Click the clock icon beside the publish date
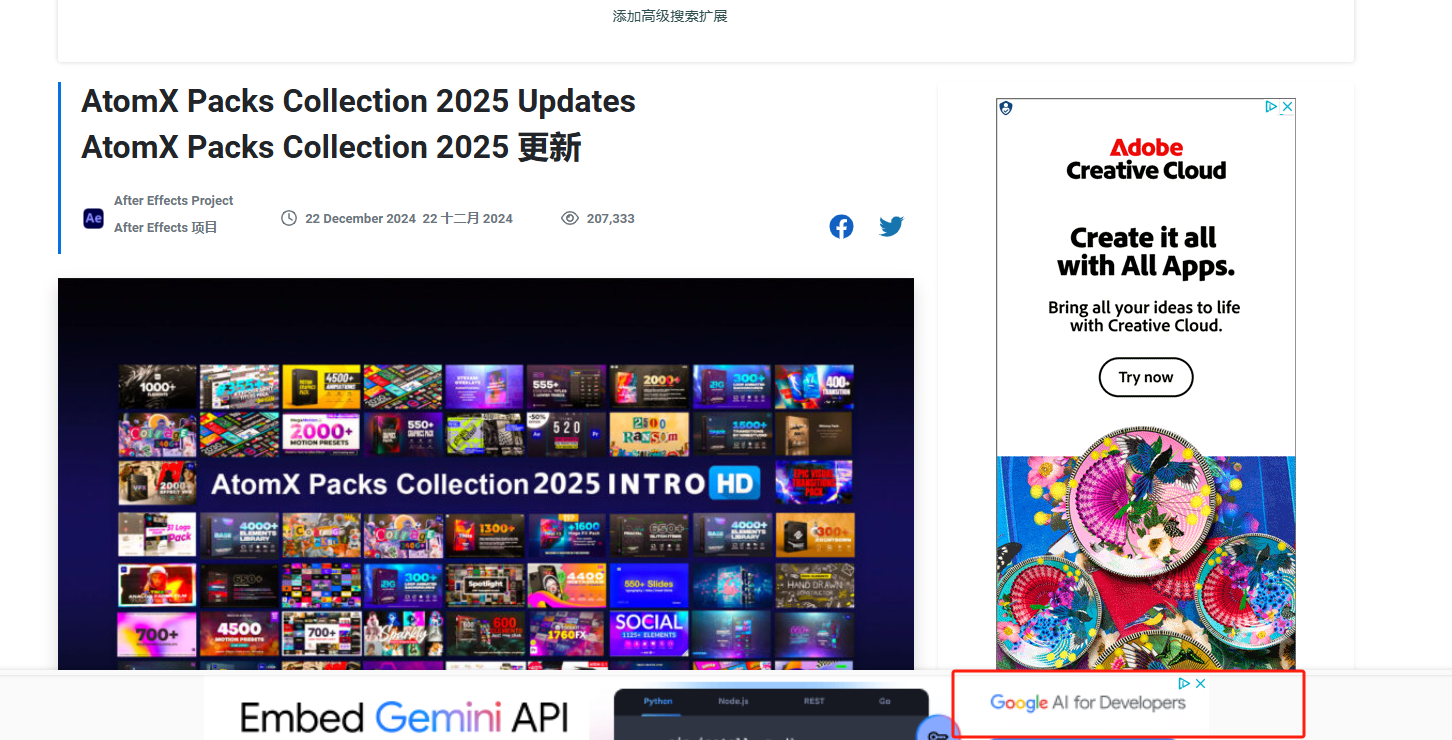This screenshot has width=1452, height=740. pos(289,218)
